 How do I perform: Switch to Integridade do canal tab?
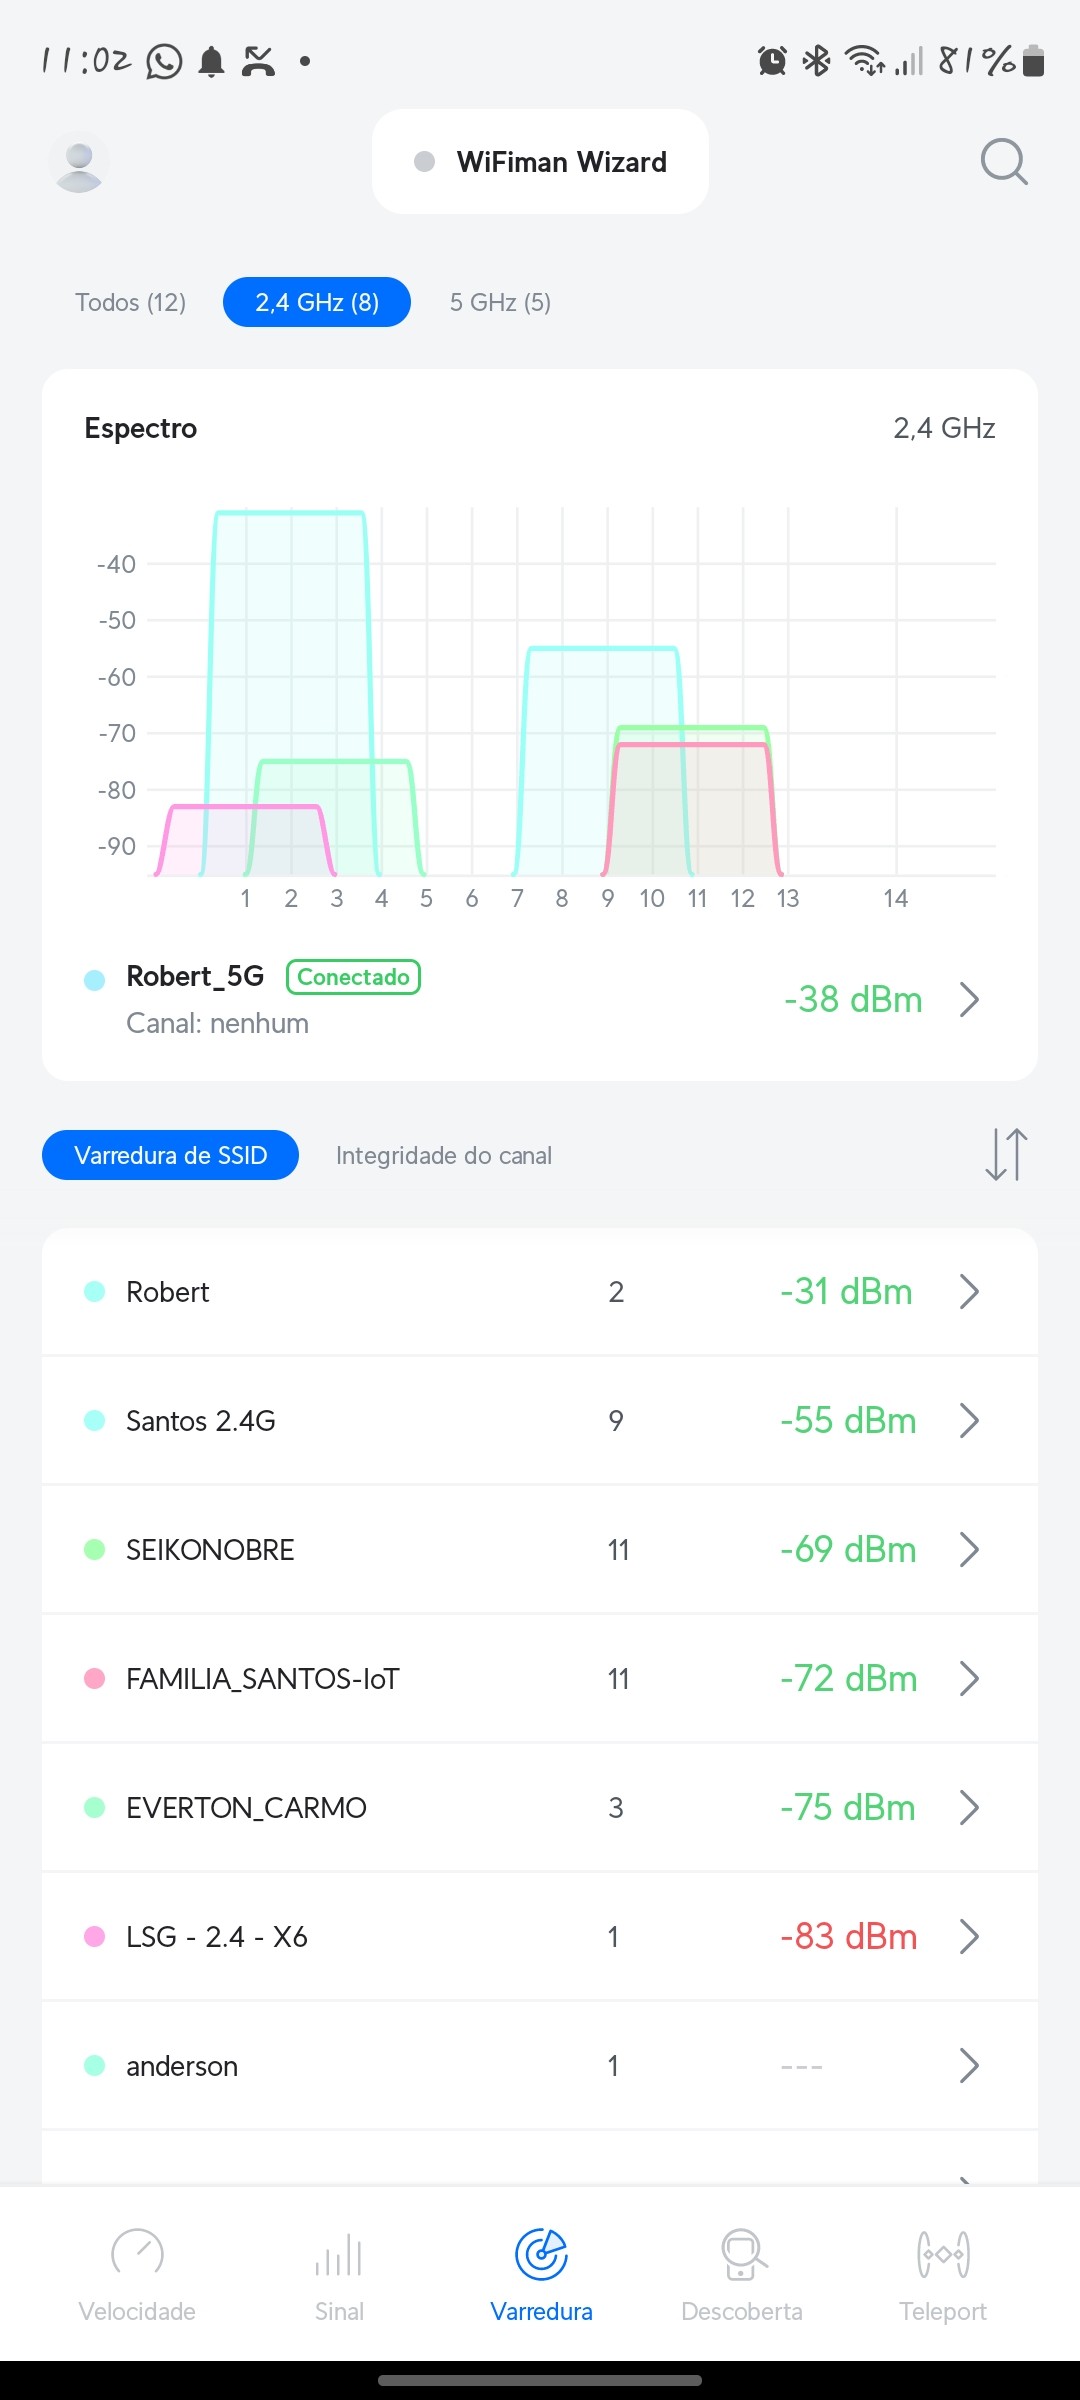(x=444, y=1155)
